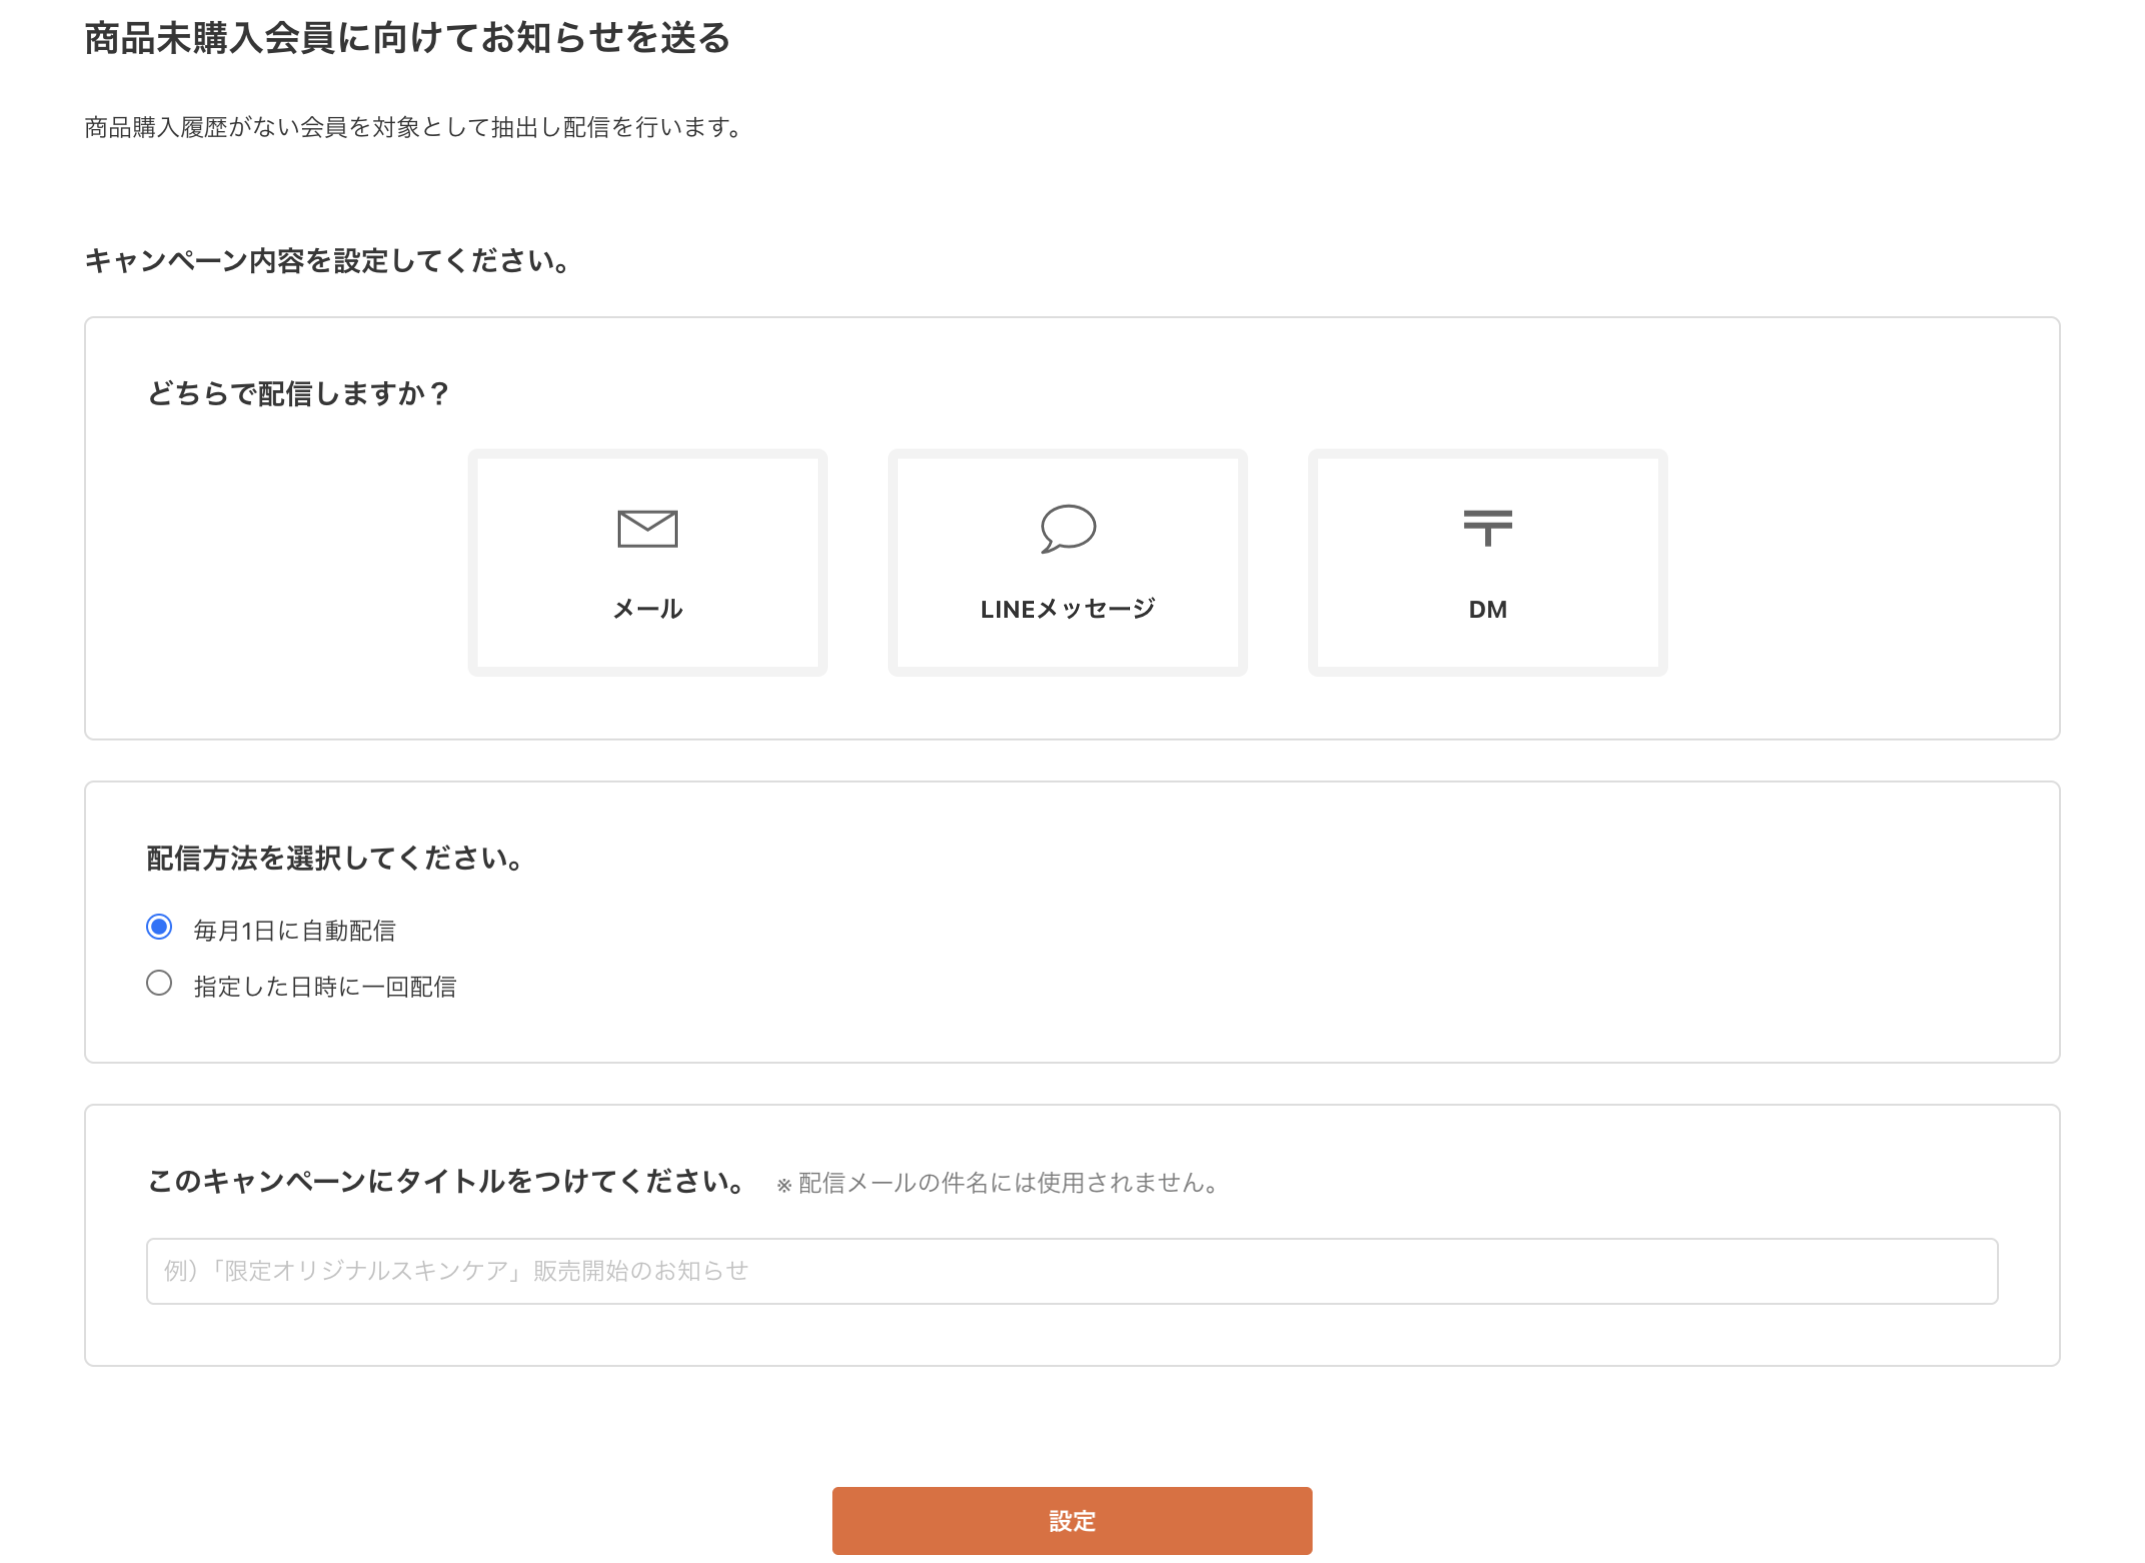Select the 毎月1日に自動配信 radio button

159,927
